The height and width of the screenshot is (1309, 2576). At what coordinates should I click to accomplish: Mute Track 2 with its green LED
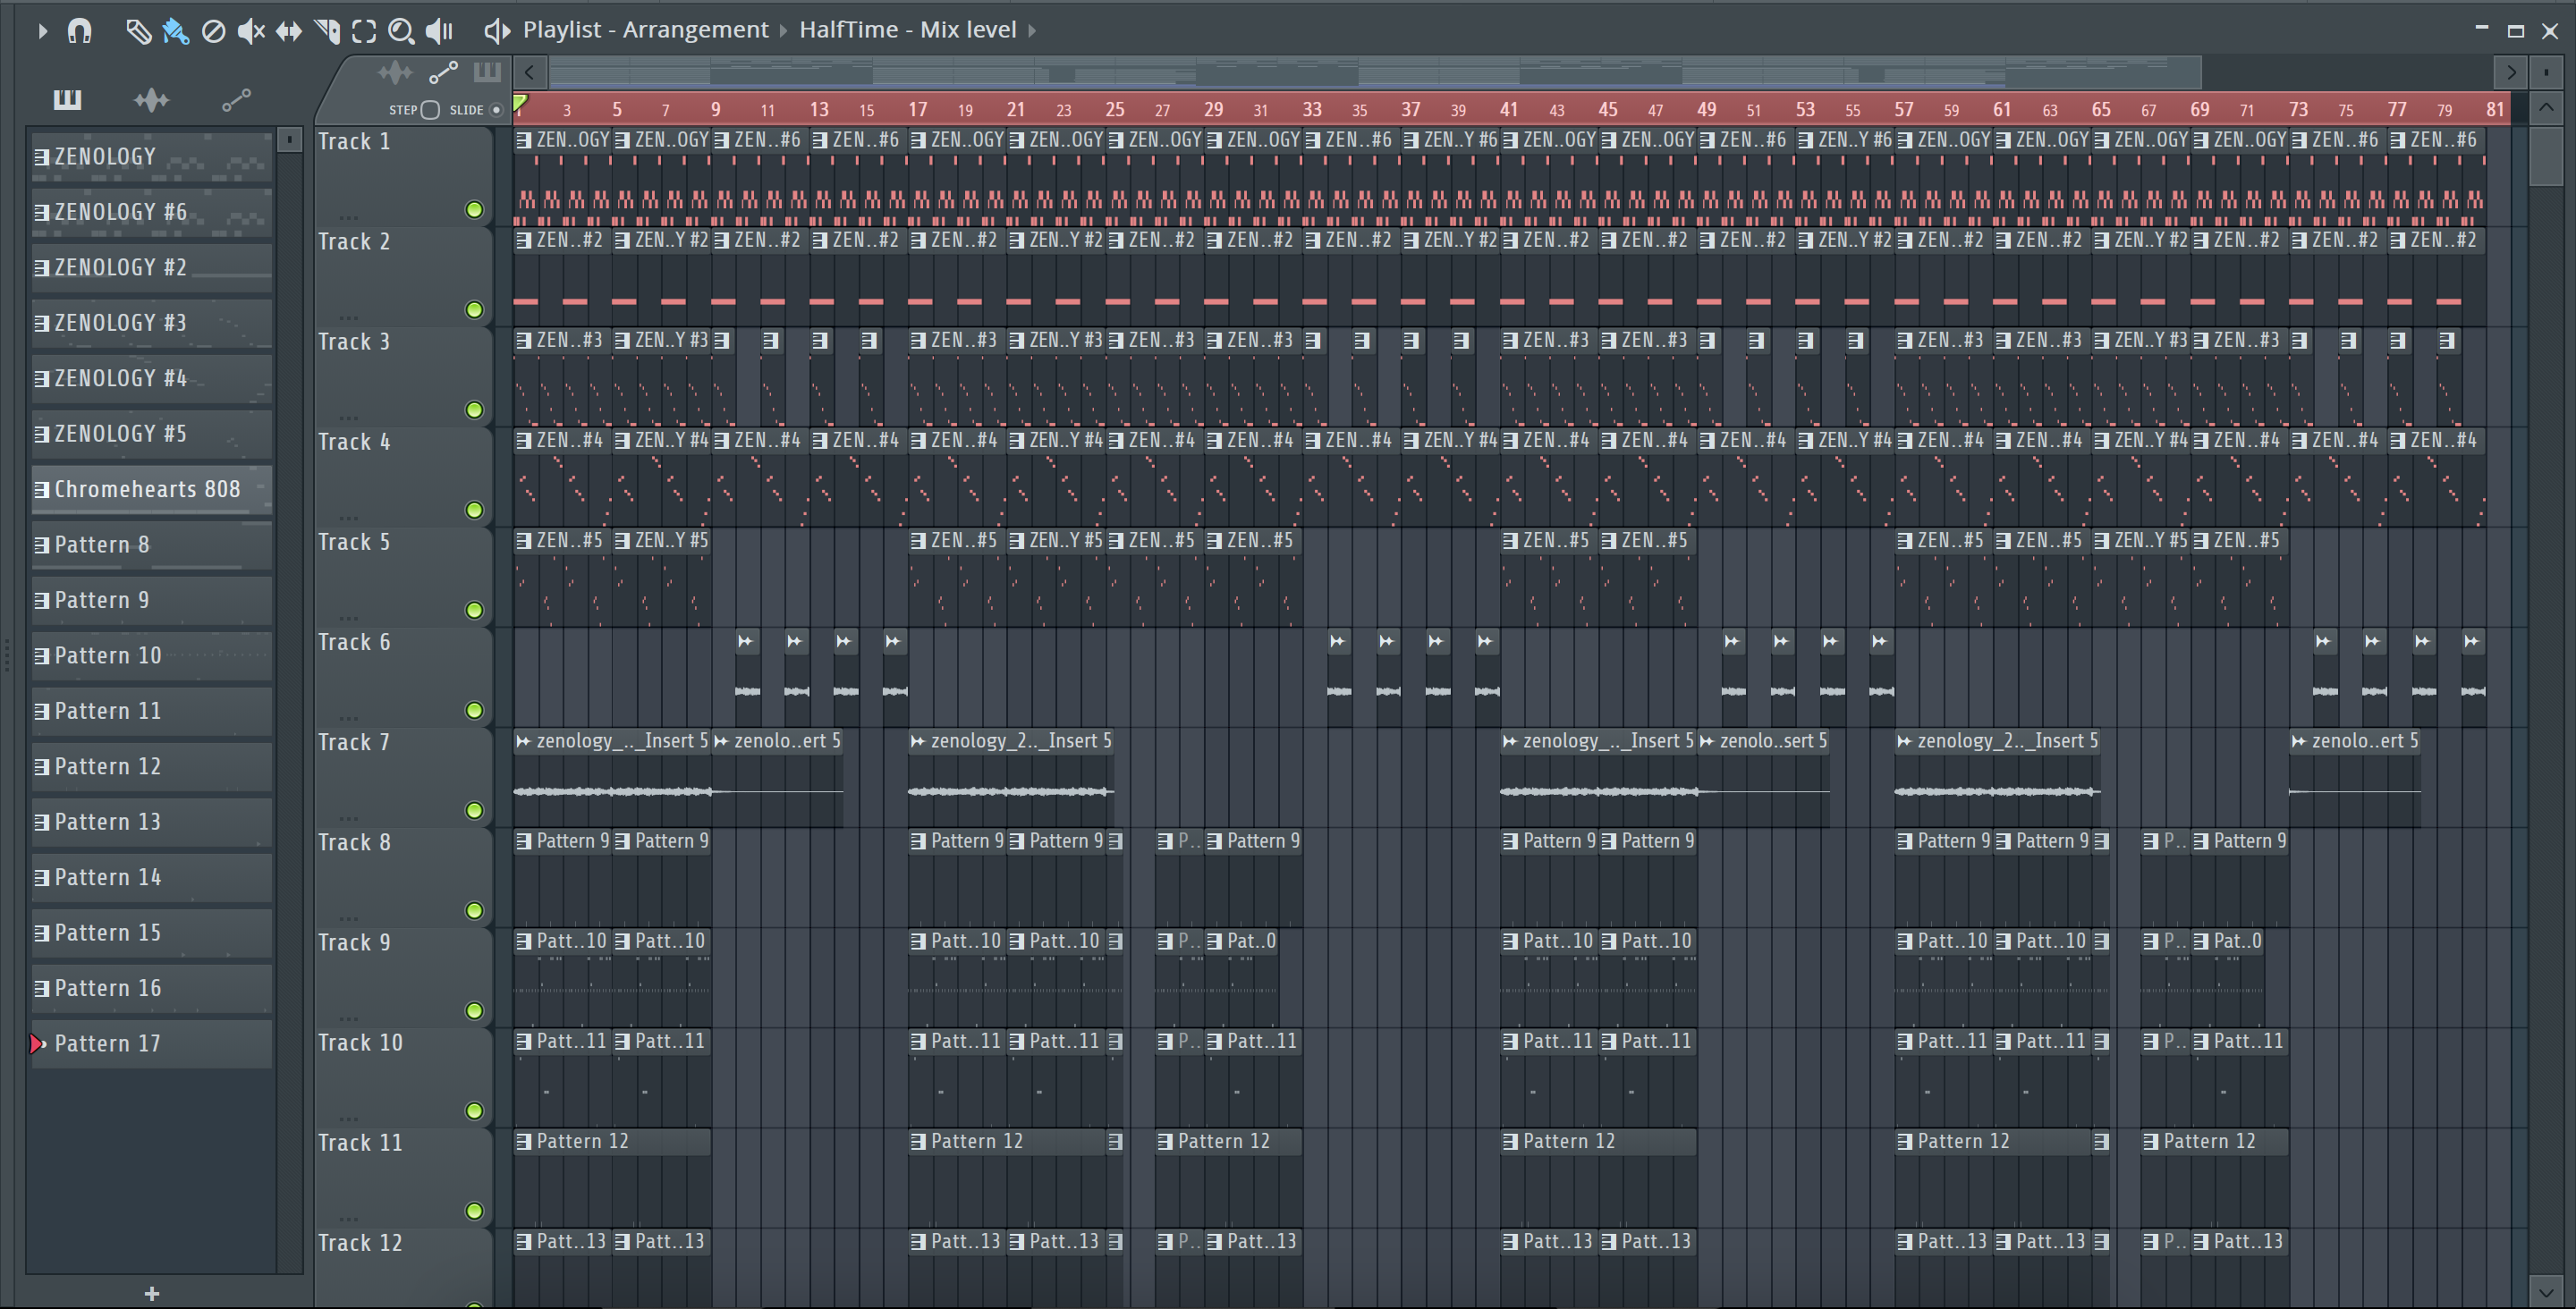point(474,310)
